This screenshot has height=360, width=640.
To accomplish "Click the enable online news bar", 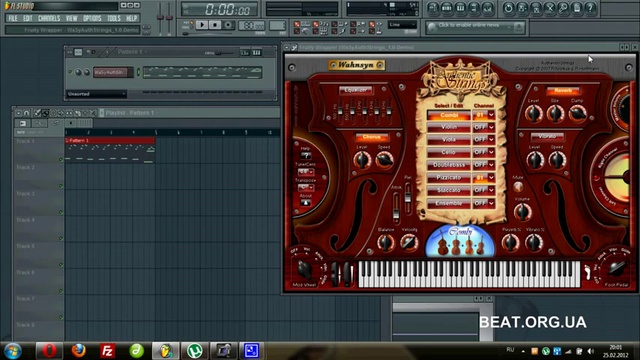I will point(475,27).
